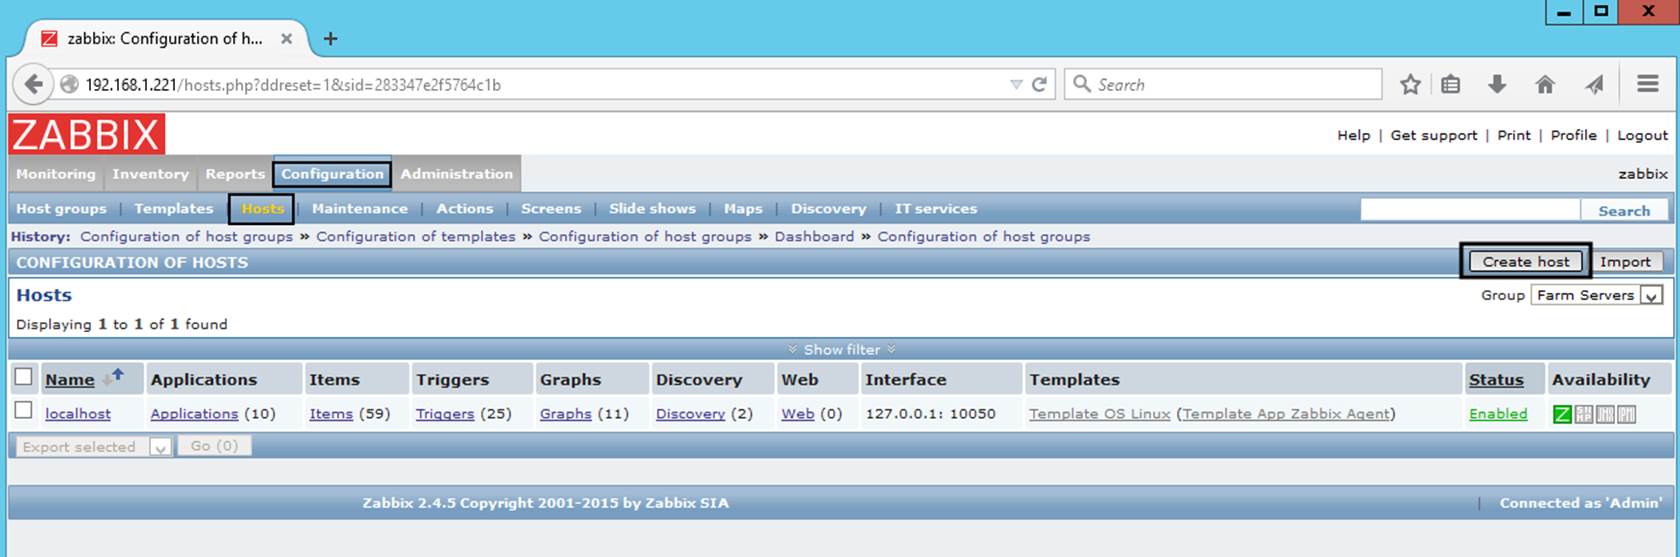Open Applications link for localhost
1680x557 pixels.
pyautogui.click(x=194, y=414)
